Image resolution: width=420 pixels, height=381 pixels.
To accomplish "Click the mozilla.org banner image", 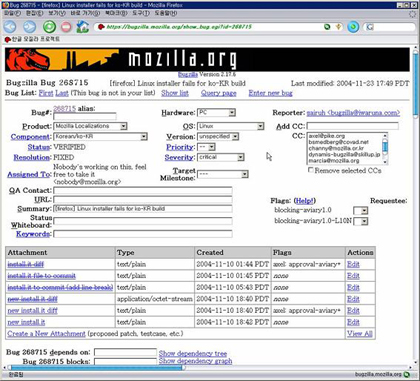I will [x=207, y=60].
